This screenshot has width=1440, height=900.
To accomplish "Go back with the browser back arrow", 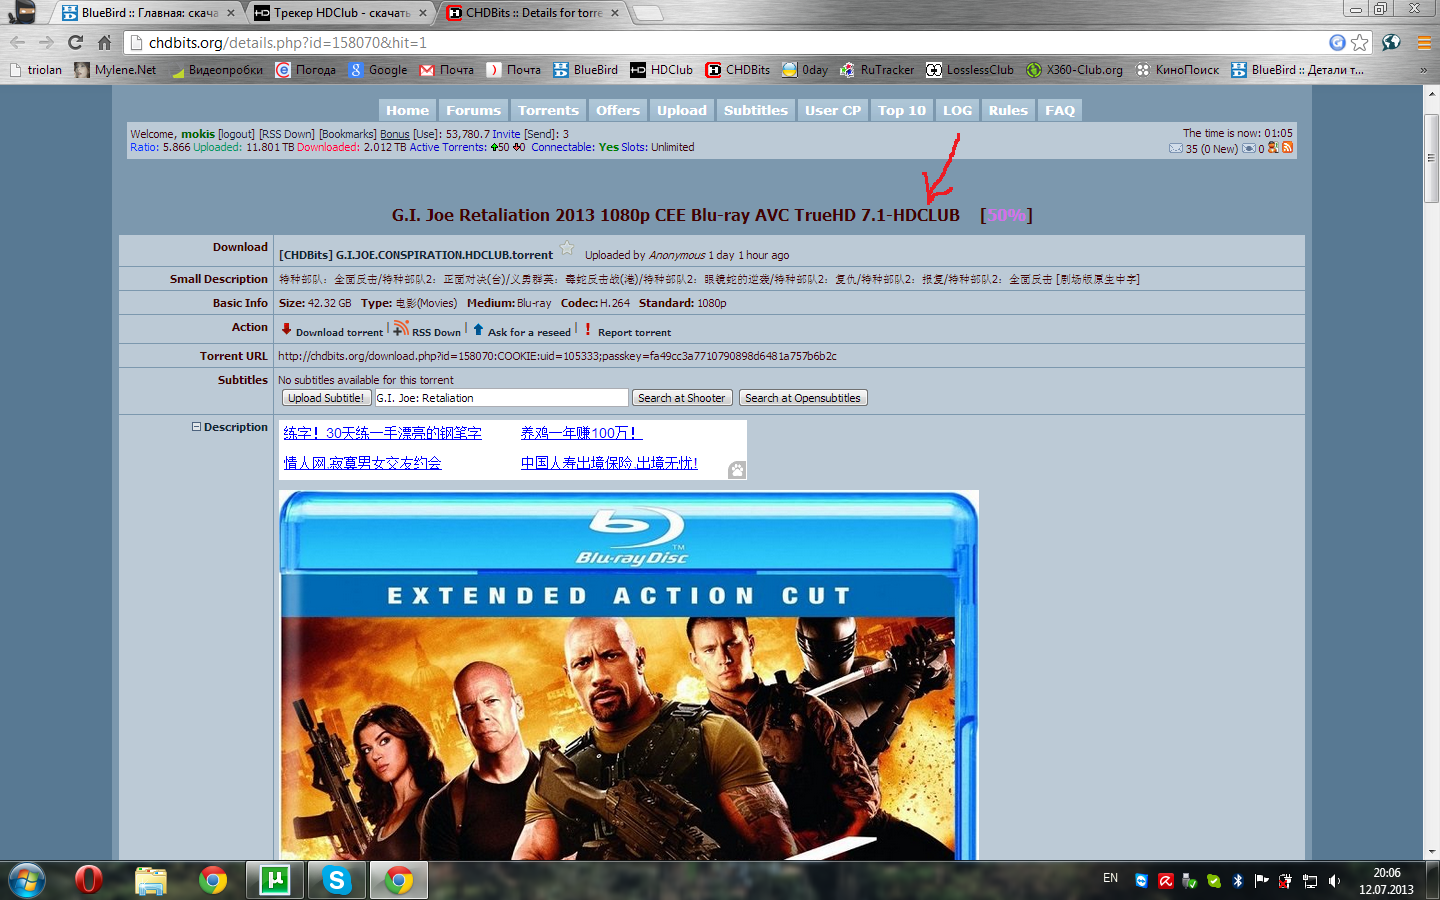I will pyautogui.click(x=17, y=42).
